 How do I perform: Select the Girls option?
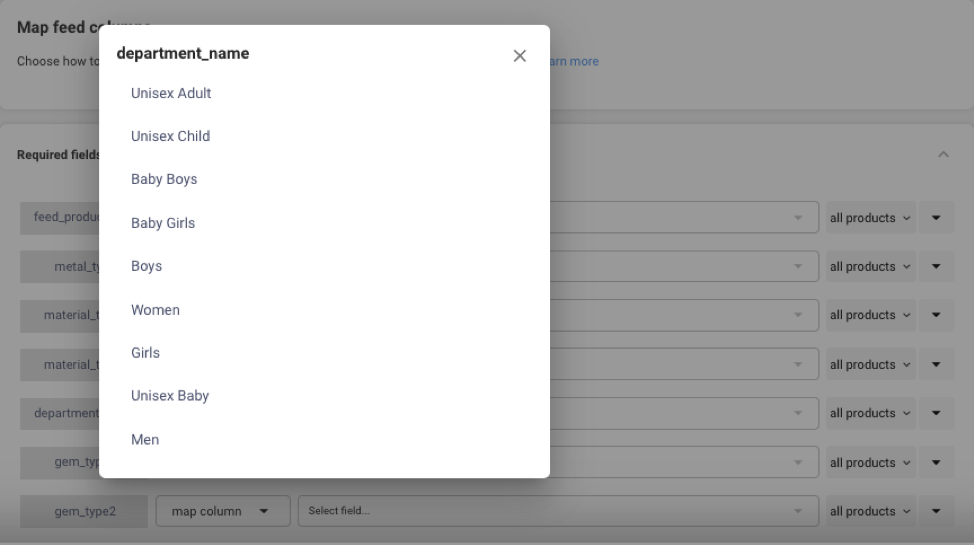click(145, 353)
